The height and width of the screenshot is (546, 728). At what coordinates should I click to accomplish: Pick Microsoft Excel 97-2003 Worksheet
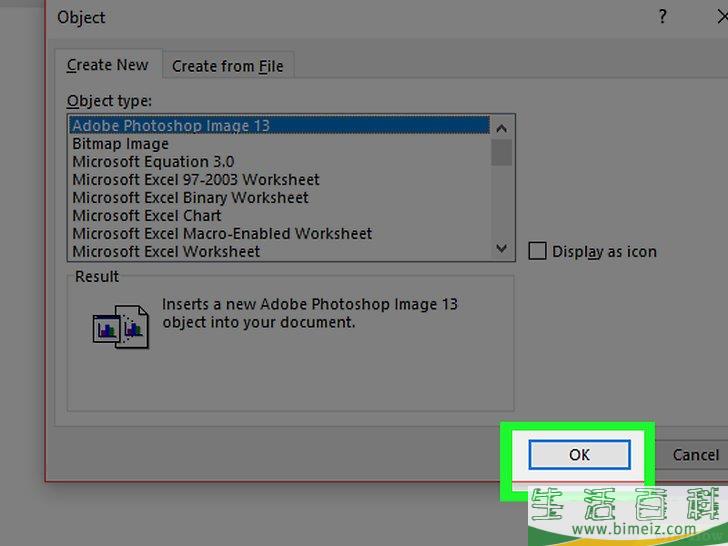pos(196,180)
